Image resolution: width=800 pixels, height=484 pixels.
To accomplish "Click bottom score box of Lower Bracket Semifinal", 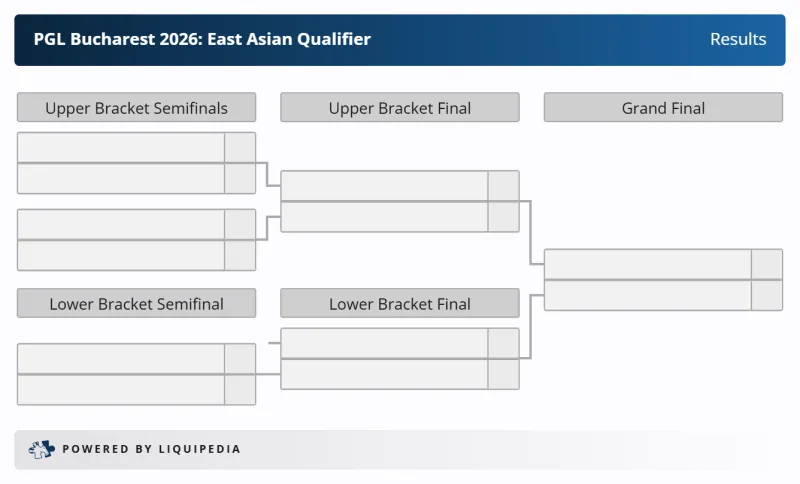I will click(240, 390).
